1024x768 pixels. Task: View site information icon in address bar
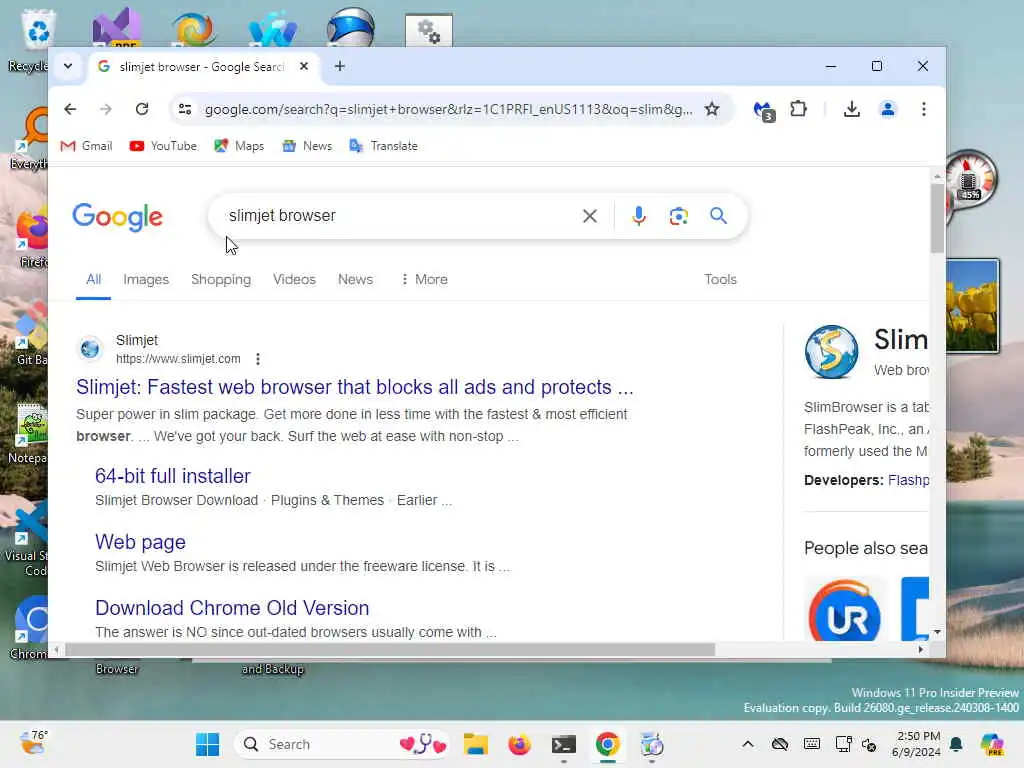coord(185,109)
